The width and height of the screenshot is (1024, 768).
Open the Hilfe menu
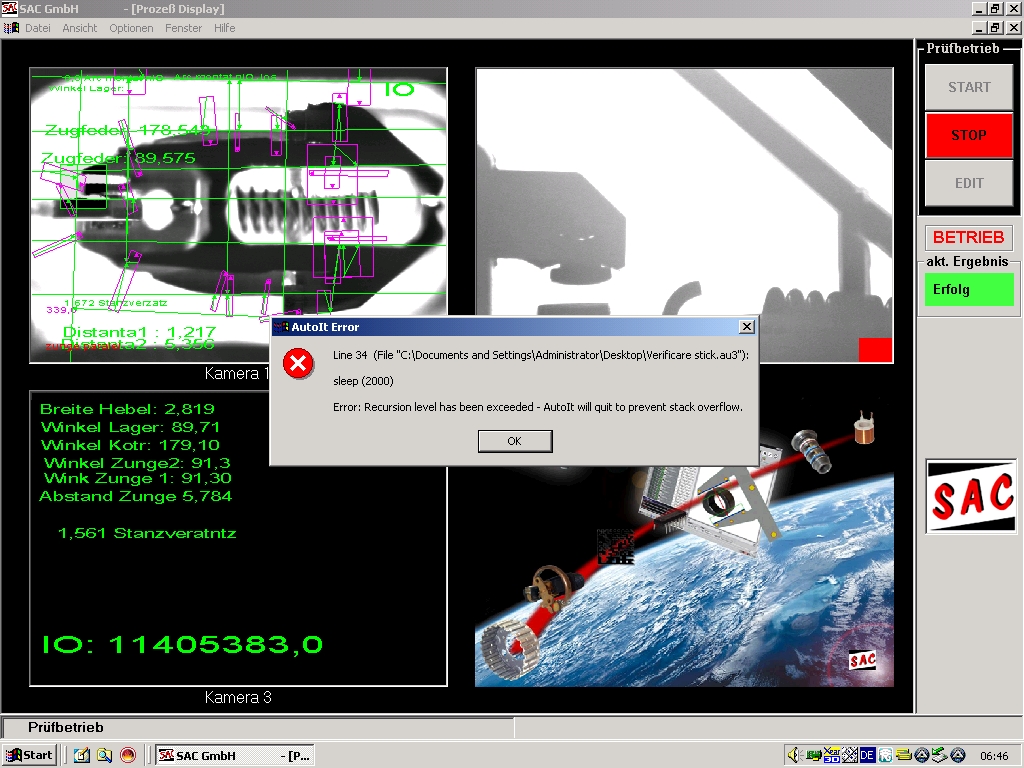coord(225,28)
